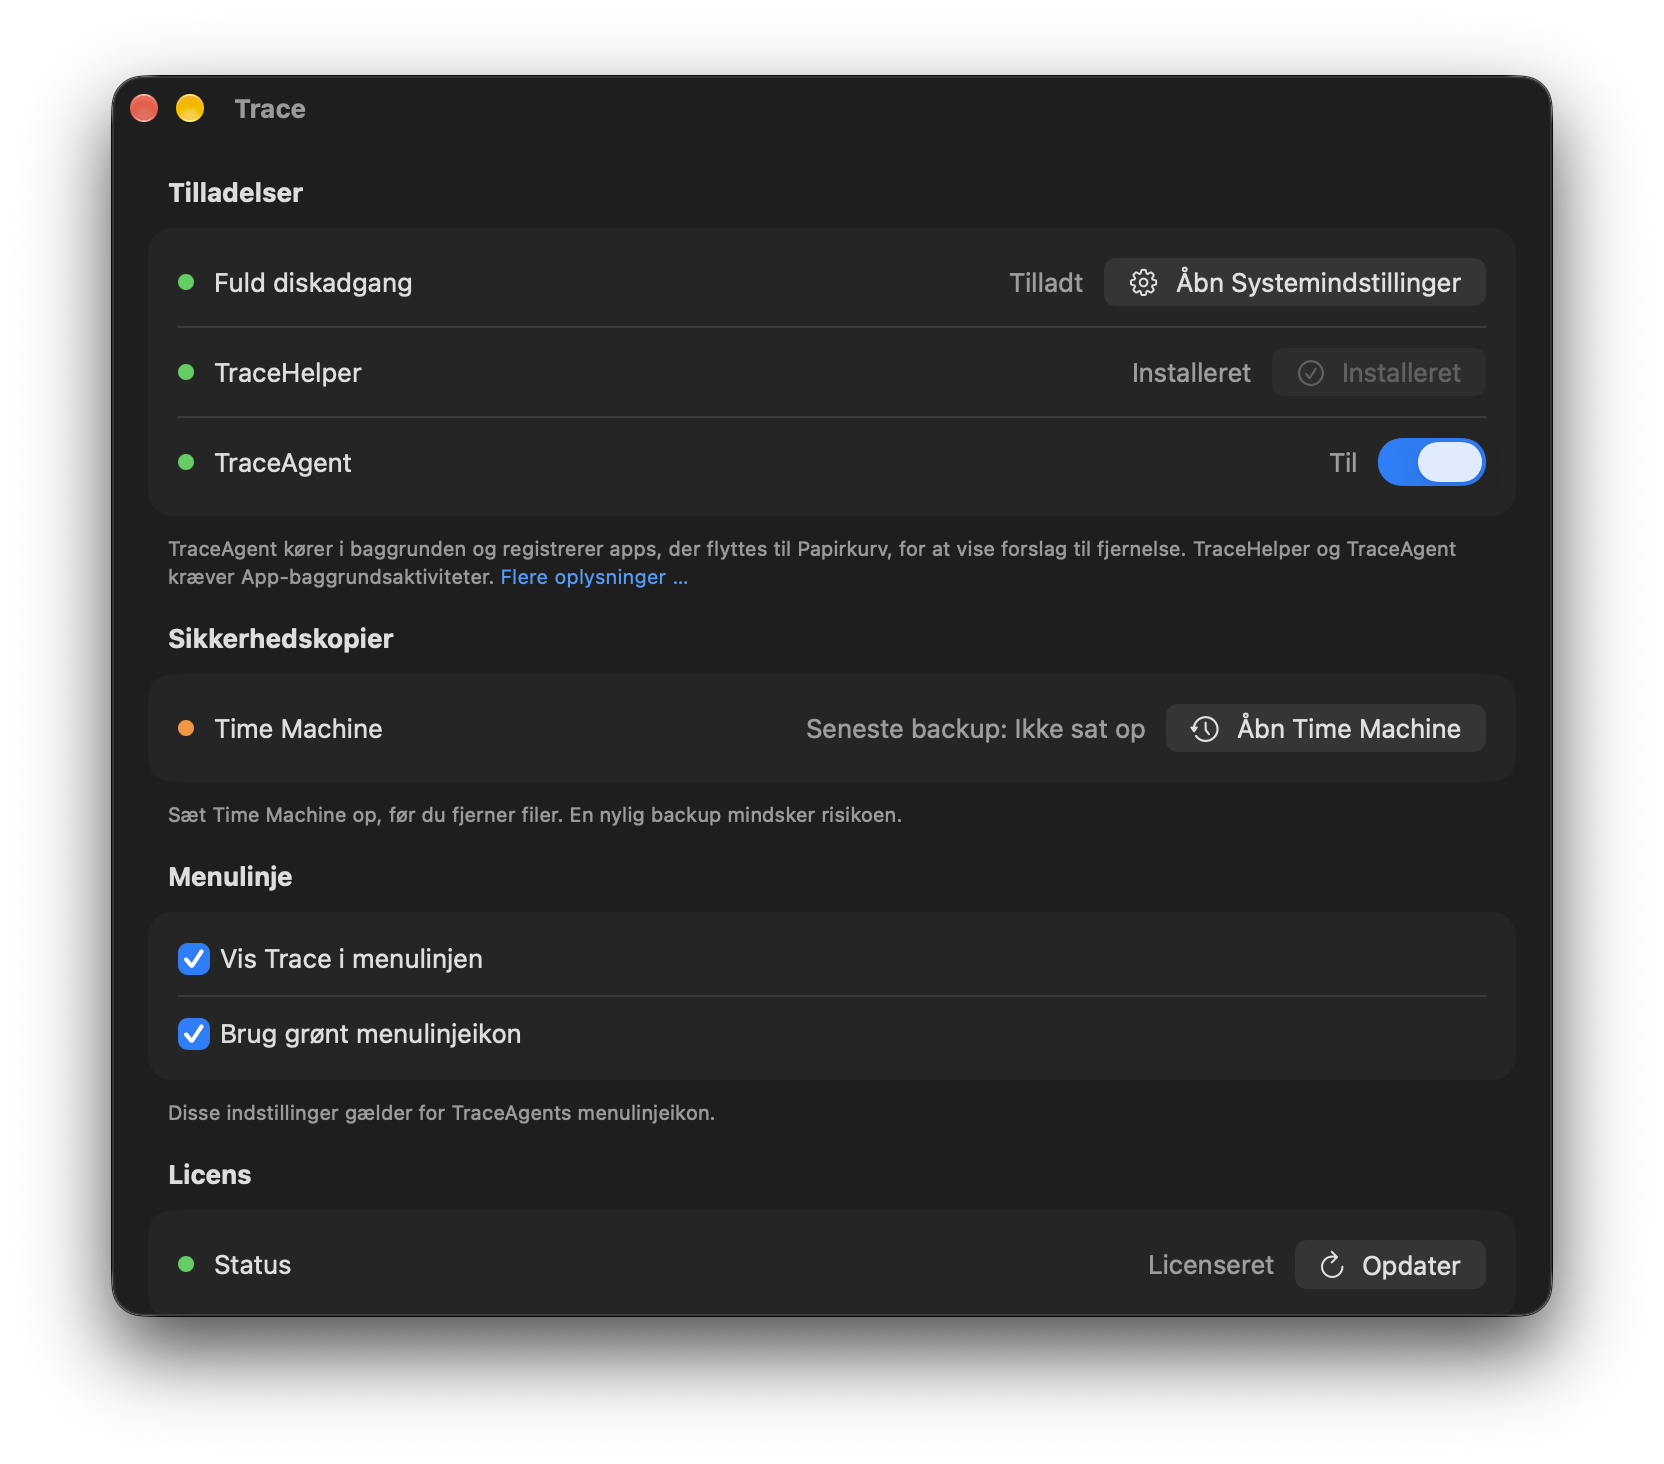This screenshot has height=1464, width=1664.
Task: Click the Seneste backup: Ikke sat op text
Action: (975, 729)
